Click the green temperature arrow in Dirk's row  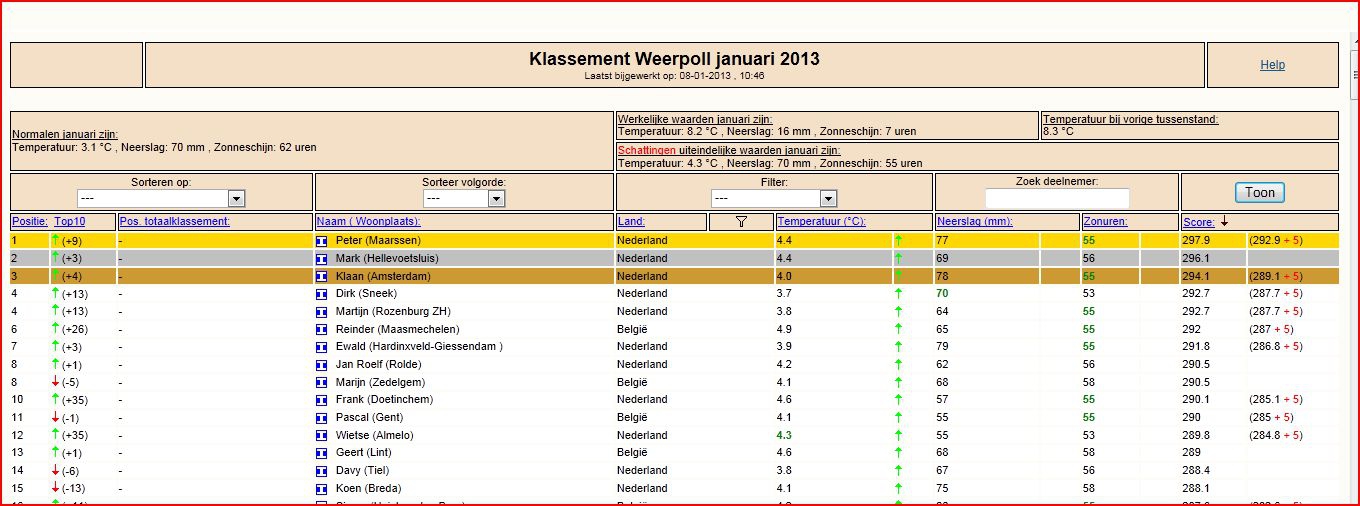(x=898, y=293)
